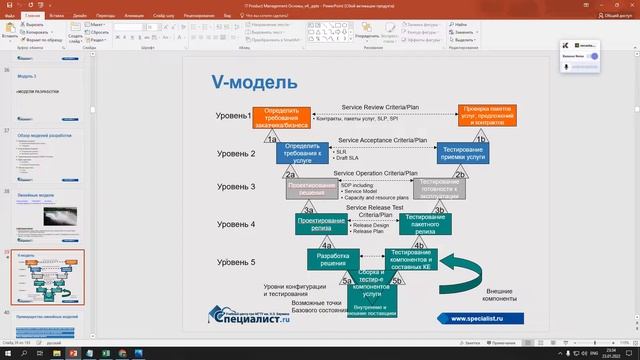Screen dimensions: 640x360
Task: Switch to Reading view in status bar
Action: tap(553, 343)
